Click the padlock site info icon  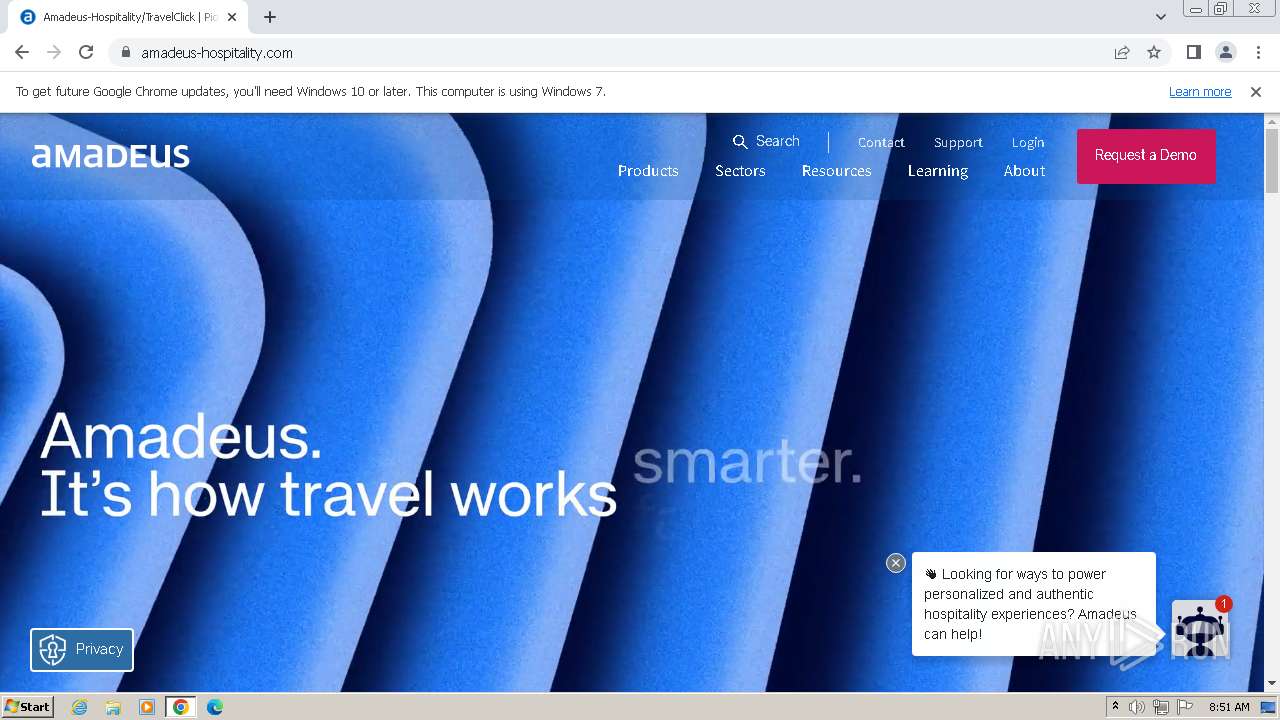pyautogui.click(x=125, y=52)
